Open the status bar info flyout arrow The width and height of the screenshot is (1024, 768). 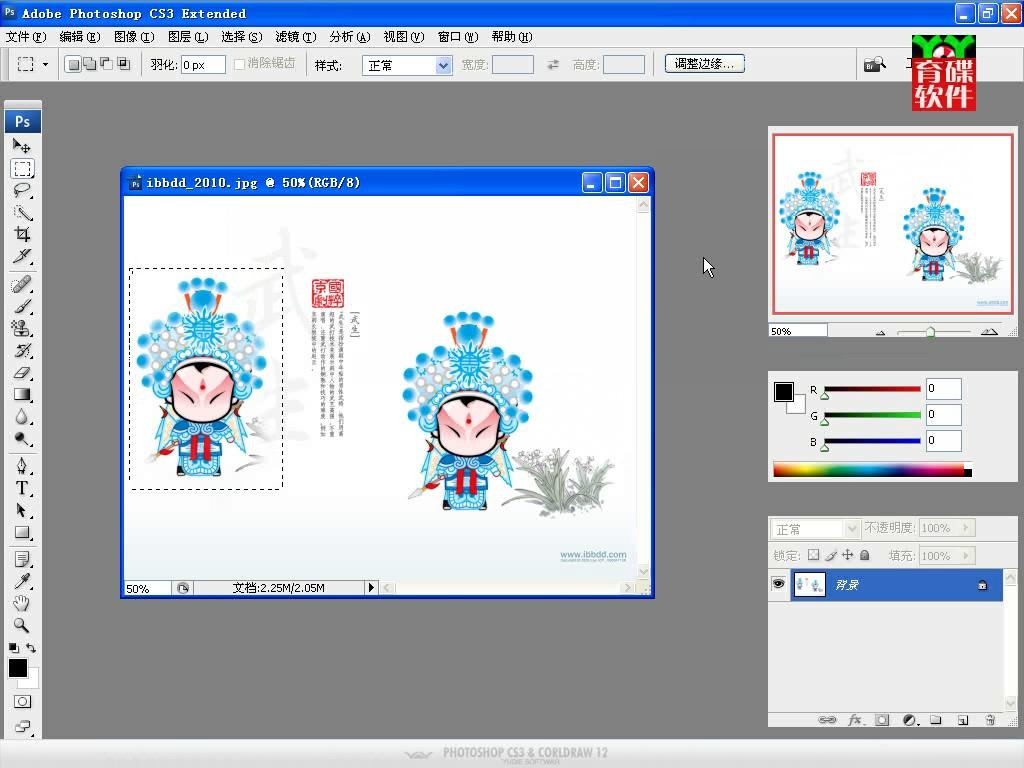[371, 587]
